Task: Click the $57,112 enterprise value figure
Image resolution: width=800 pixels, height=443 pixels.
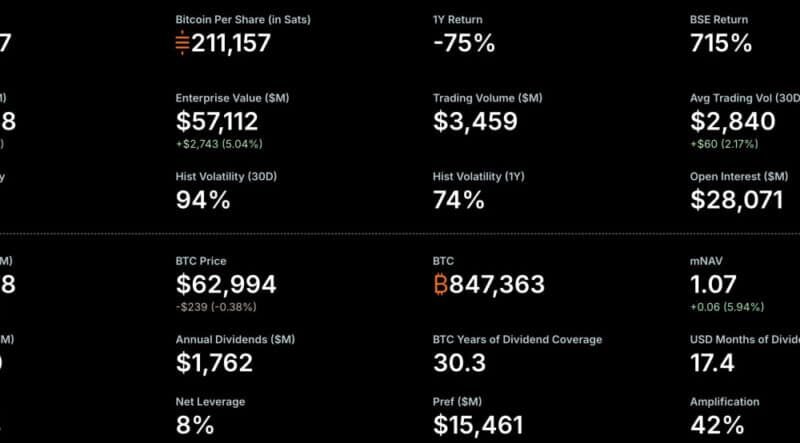Action: [217, 121]
